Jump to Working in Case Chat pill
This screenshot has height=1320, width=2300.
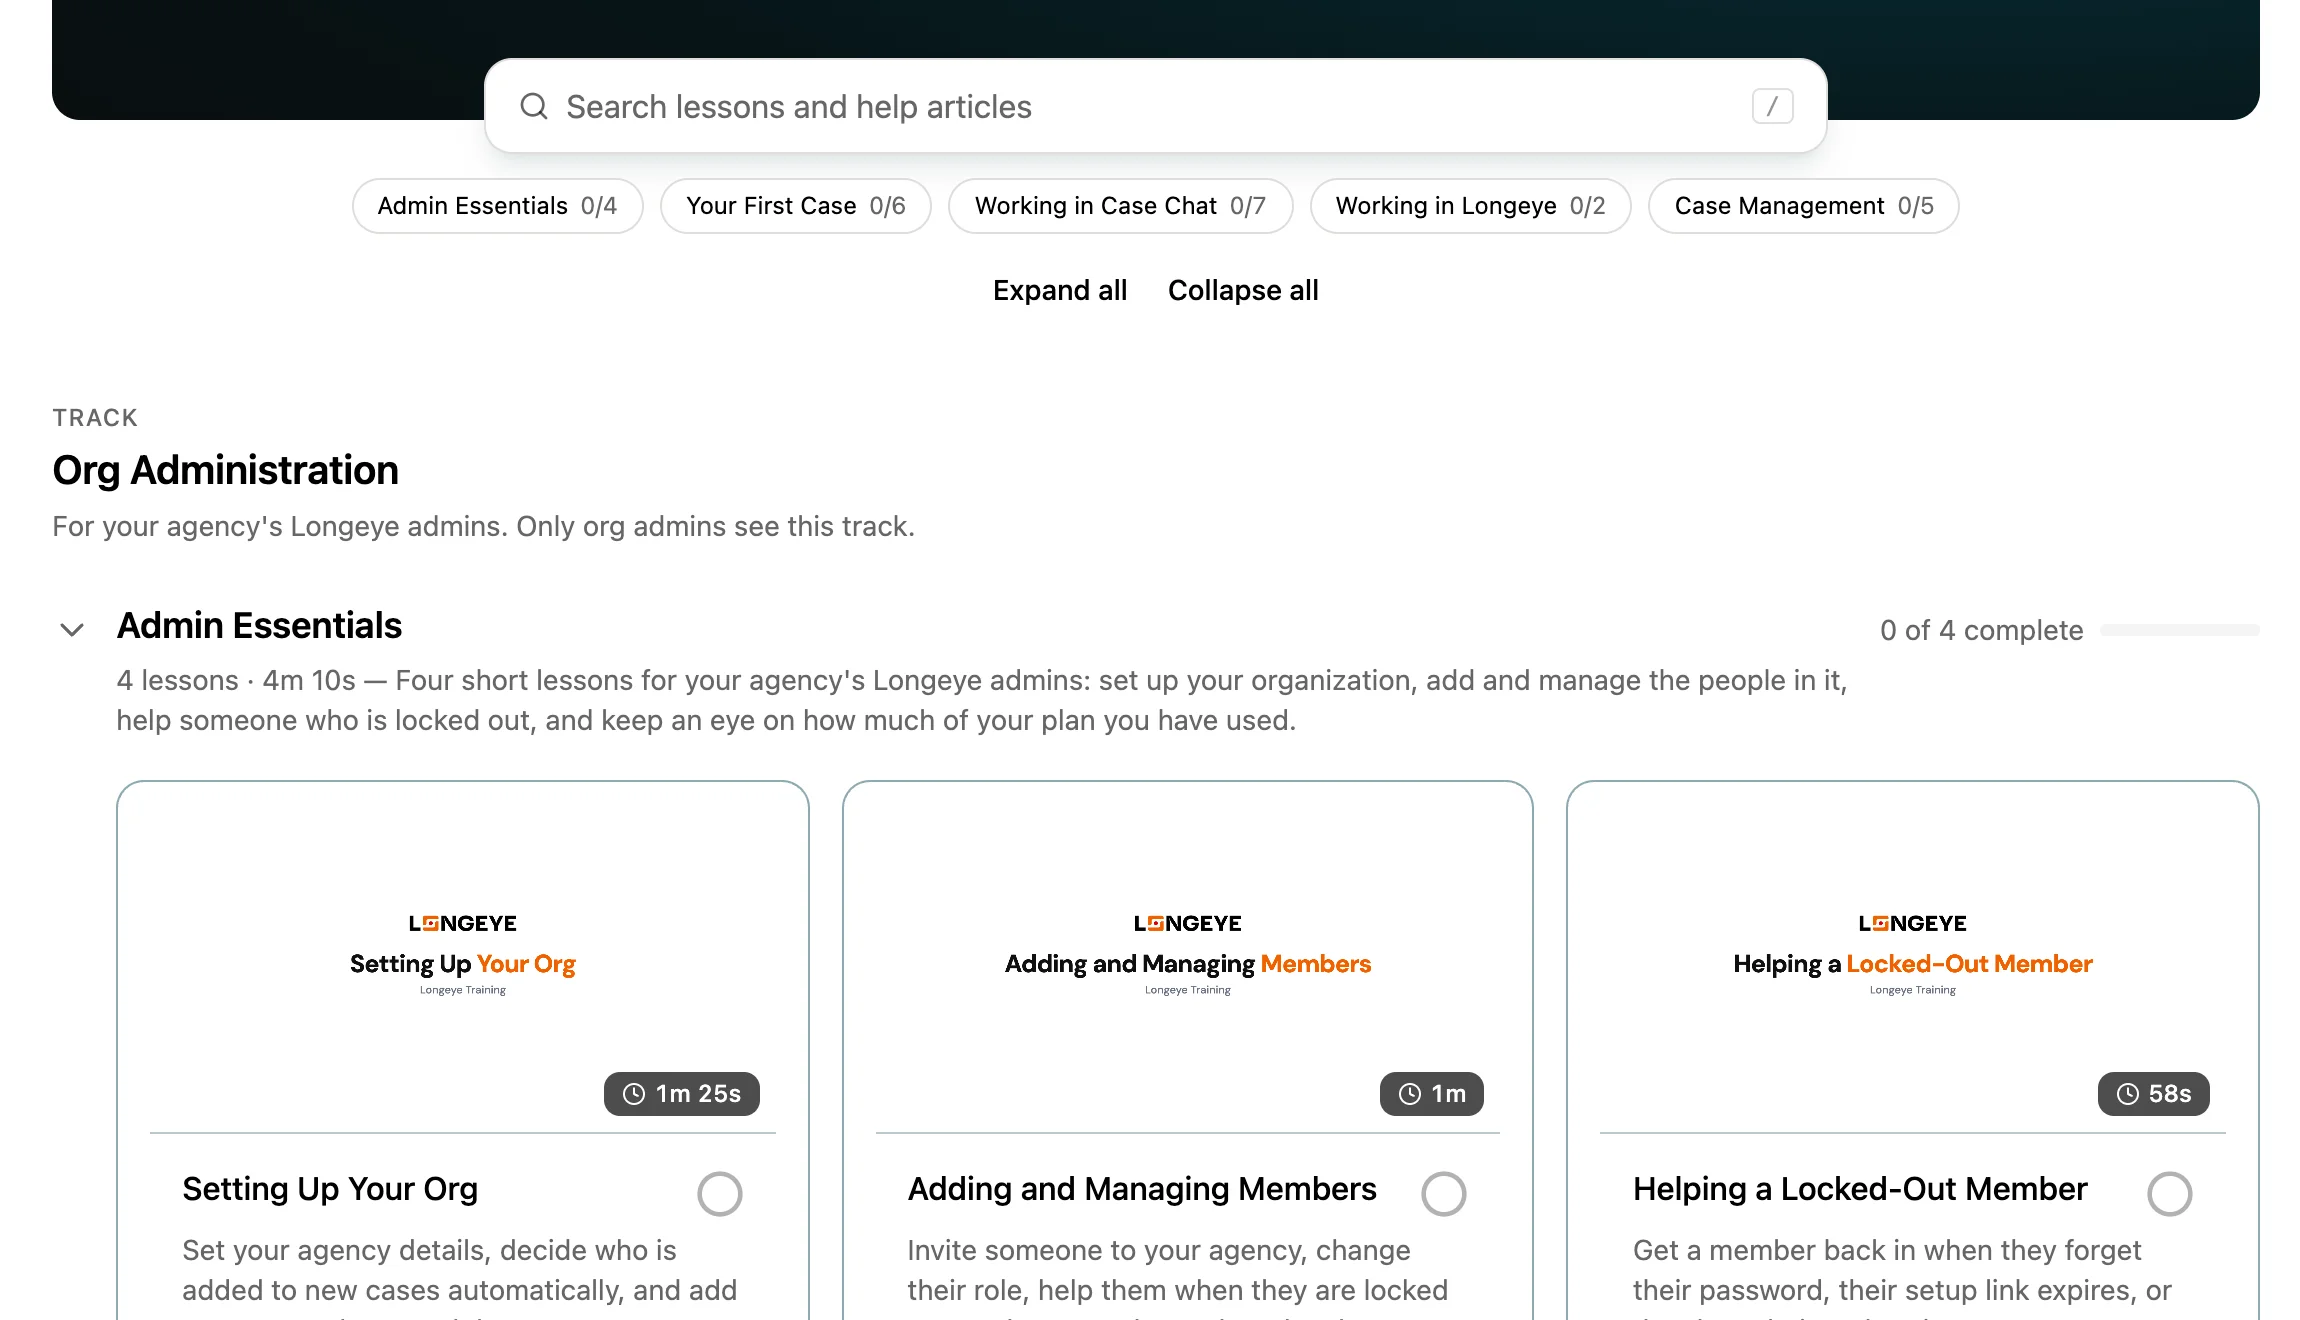pyautogui.click(x=1120, y=206)
